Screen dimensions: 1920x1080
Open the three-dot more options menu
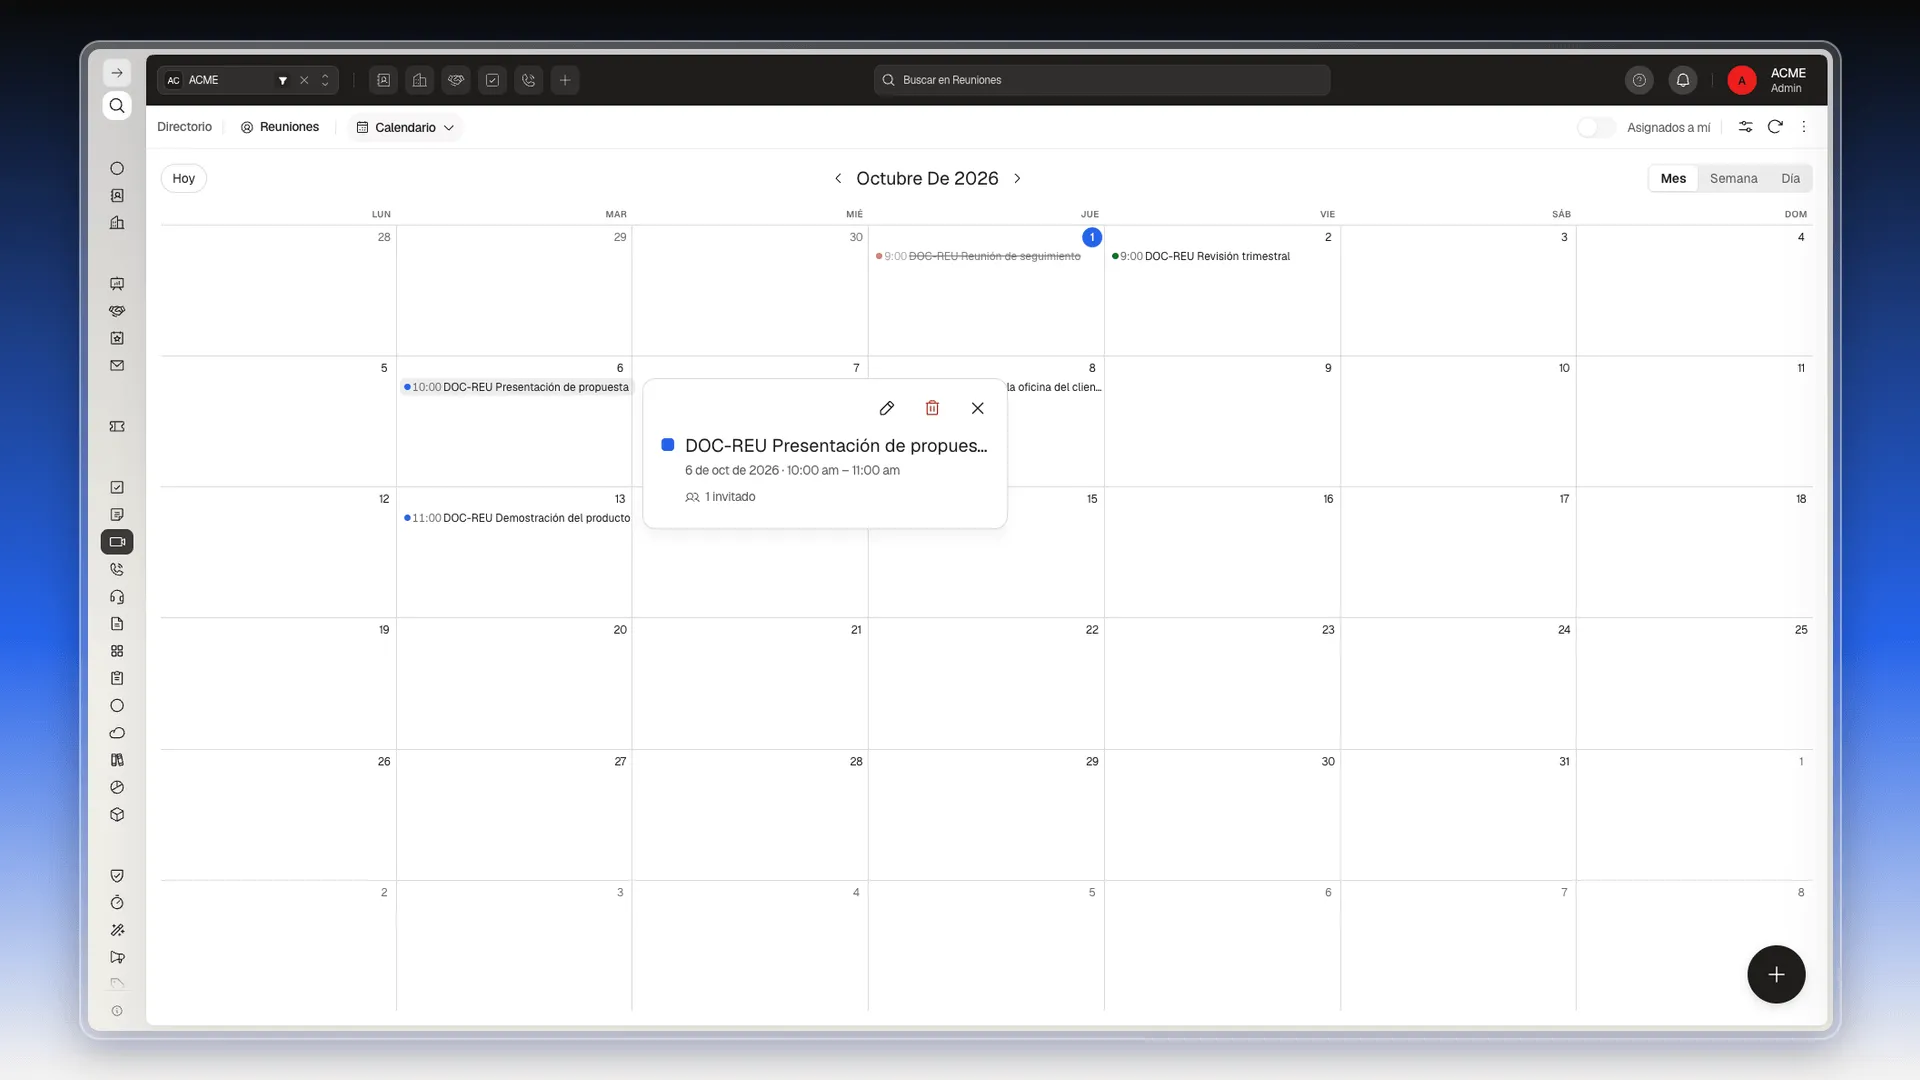(x=1804, y=127)
